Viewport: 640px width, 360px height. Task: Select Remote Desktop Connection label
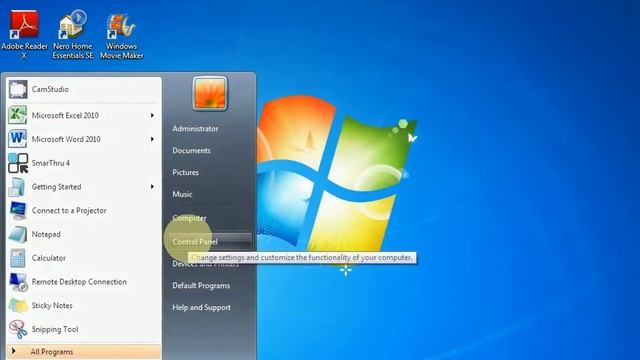[x=79, y=282]
